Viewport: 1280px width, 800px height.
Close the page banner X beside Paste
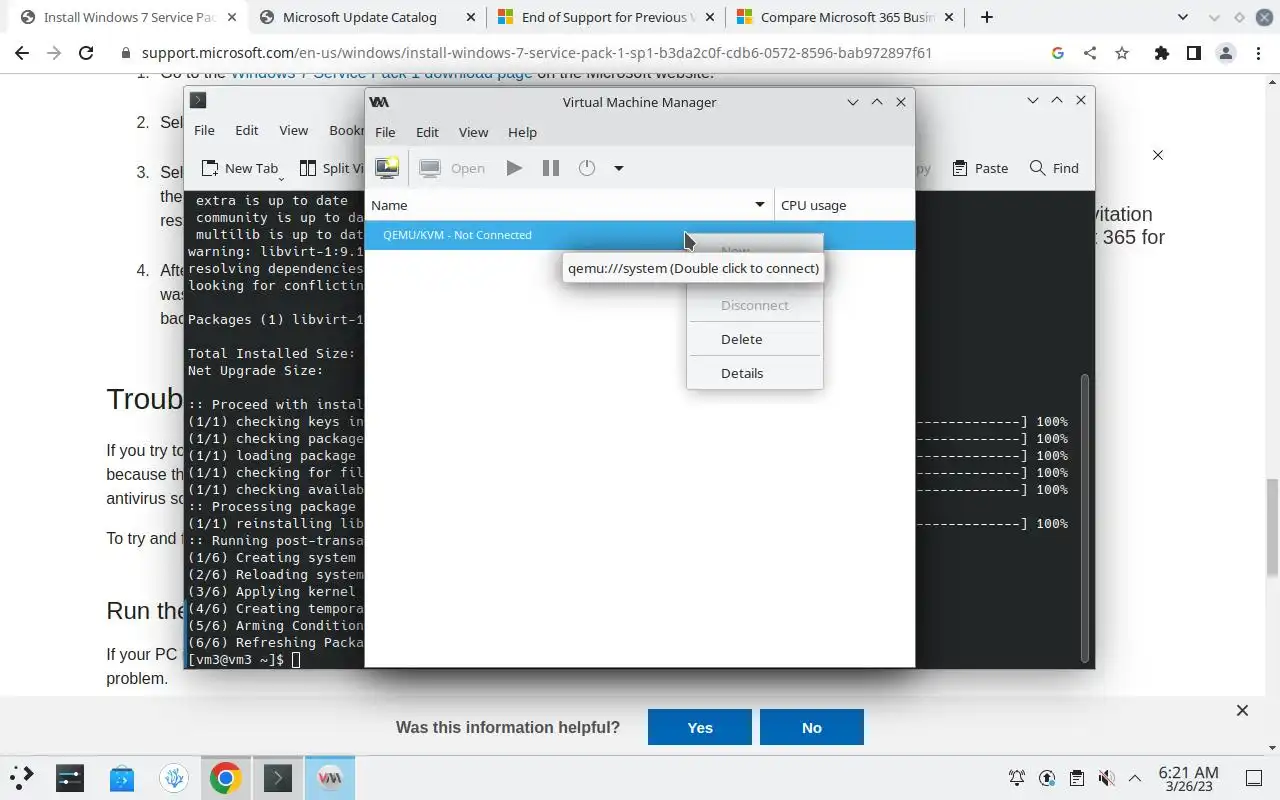(1158, 155)
